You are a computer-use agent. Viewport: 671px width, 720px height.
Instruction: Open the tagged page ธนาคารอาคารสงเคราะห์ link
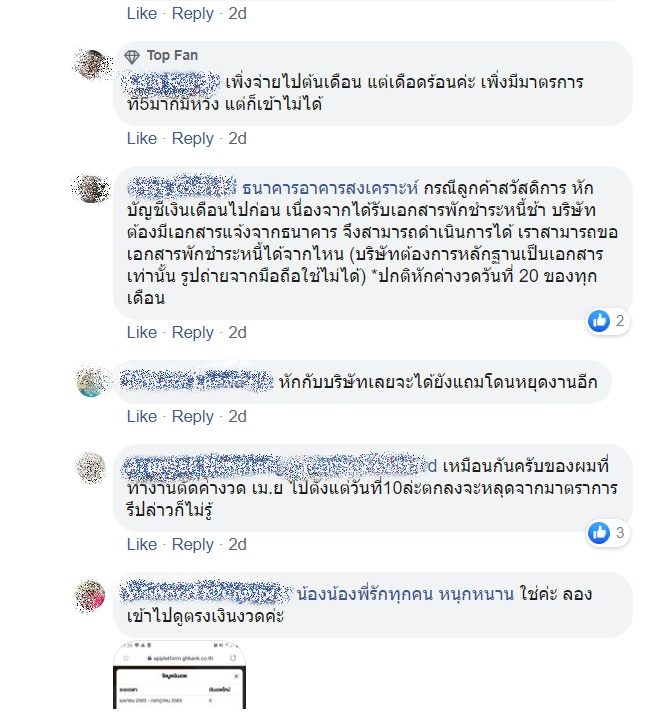tap(330, 188)
